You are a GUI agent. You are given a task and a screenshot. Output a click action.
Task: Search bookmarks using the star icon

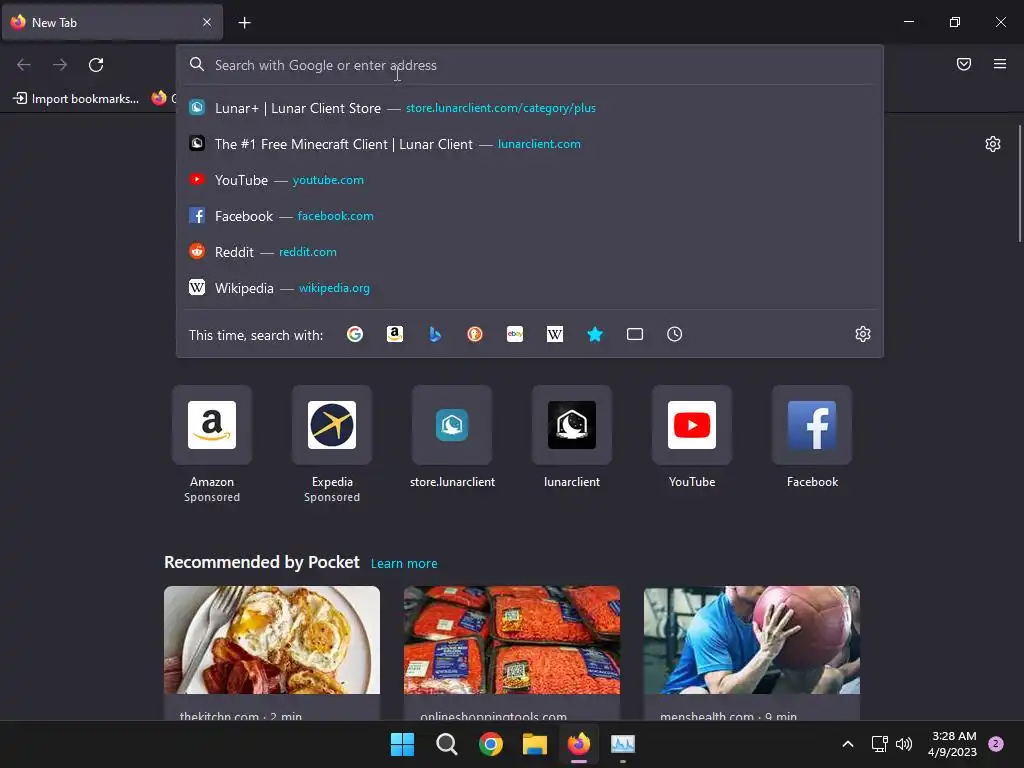[595, 334]
